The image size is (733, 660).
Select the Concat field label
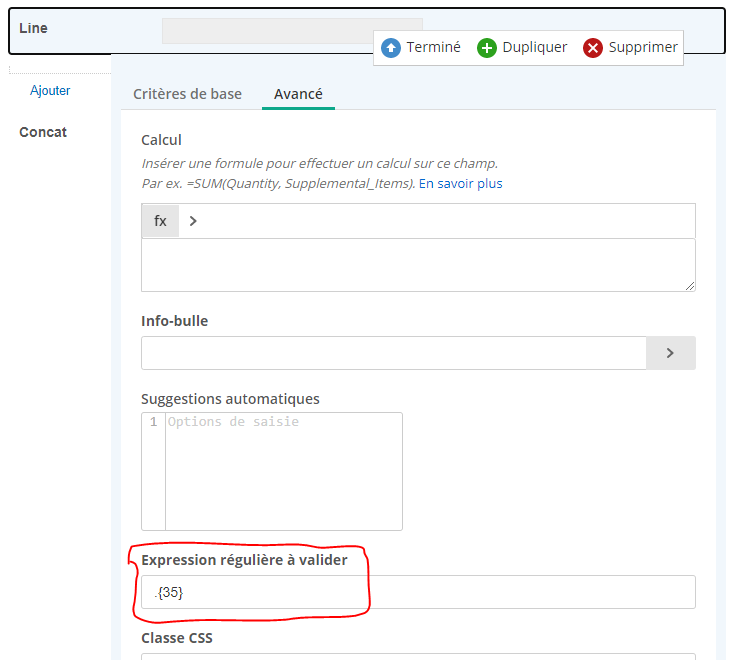click(x=43, y=132)
